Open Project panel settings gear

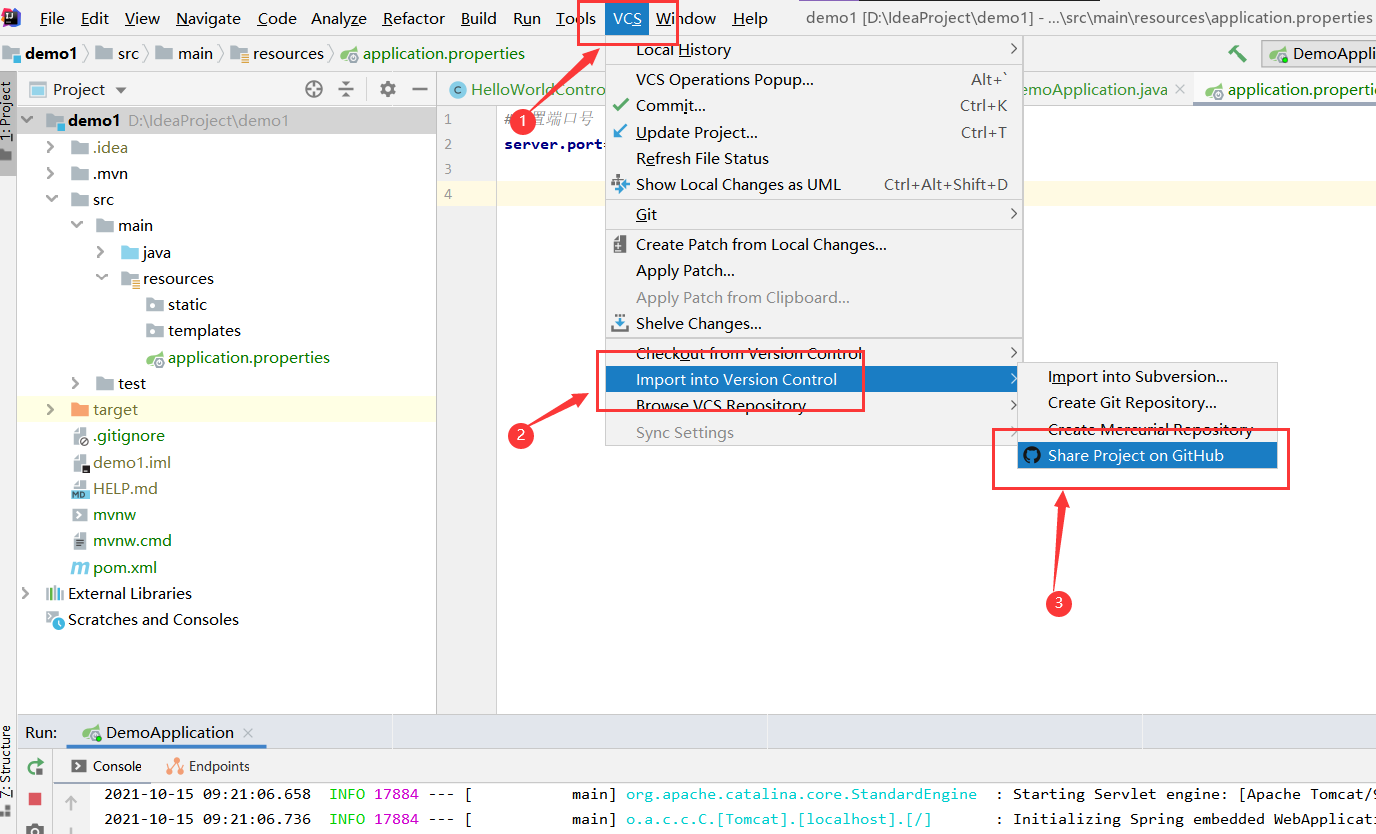(388, 89)
